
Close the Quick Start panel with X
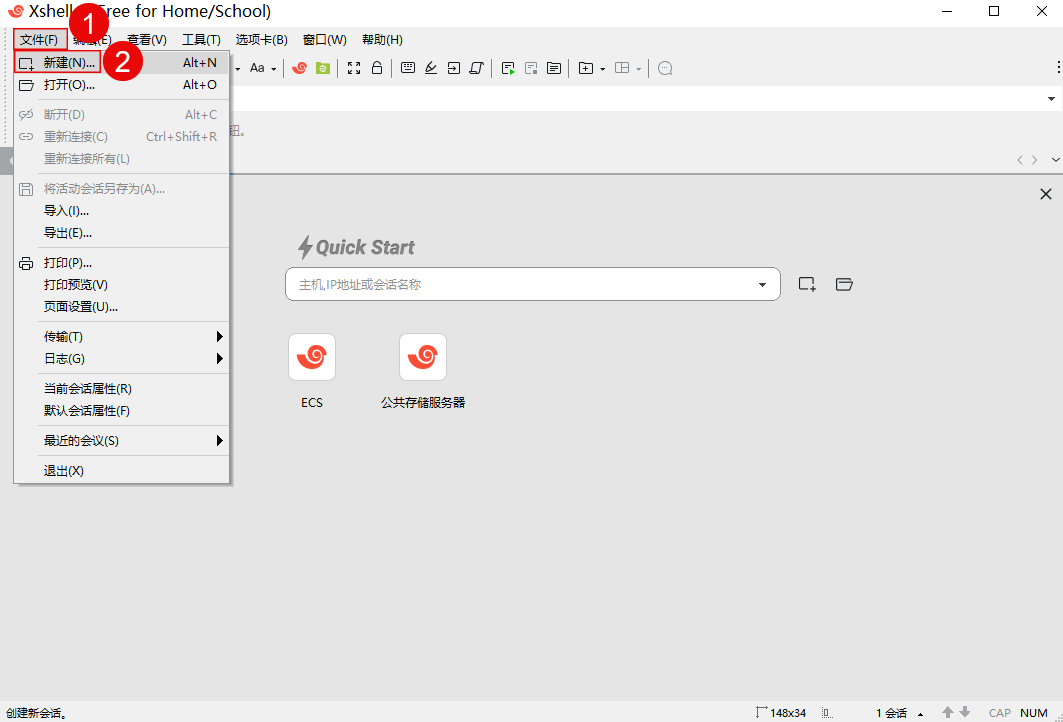point(1046,194)
